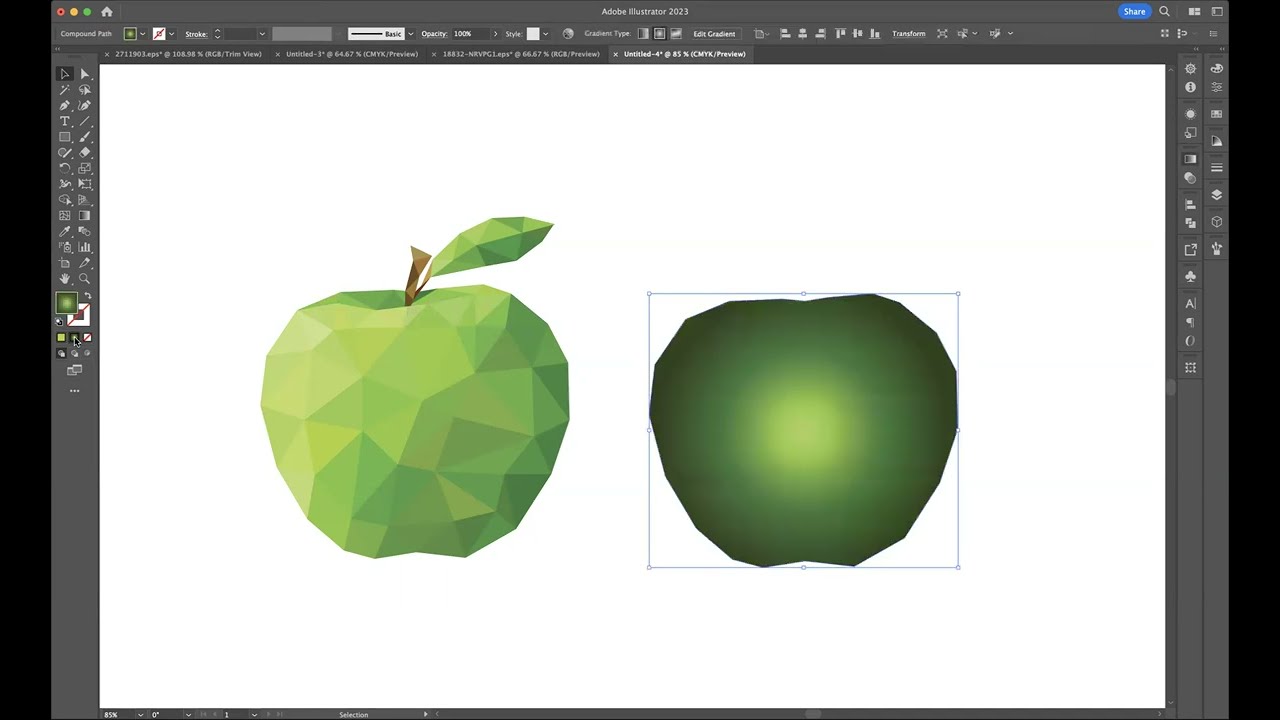Open the macOS search magnifier icon
The width and height of the screenshot is (1280, 720).
pos(1164,12)
